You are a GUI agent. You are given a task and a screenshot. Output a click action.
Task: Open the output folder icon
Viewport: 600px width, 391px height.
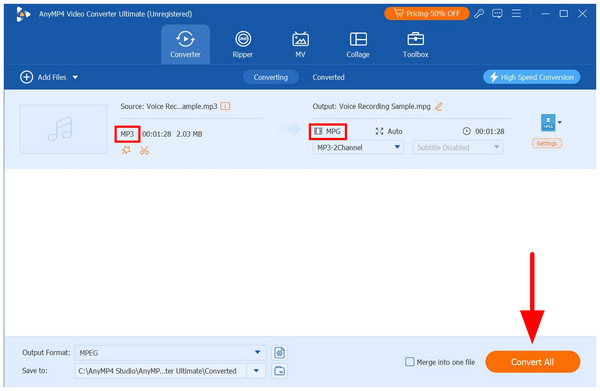click(280, 371)
